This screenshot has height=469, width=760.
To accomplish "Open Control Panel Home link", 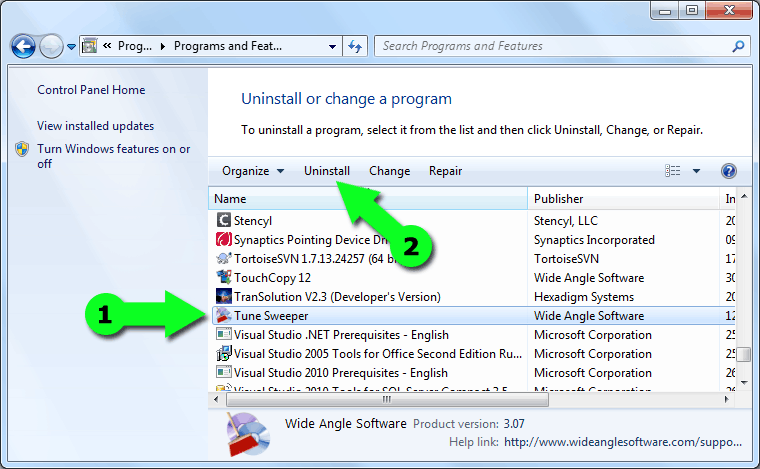I will pyautogui.click(x=91, y=90).
